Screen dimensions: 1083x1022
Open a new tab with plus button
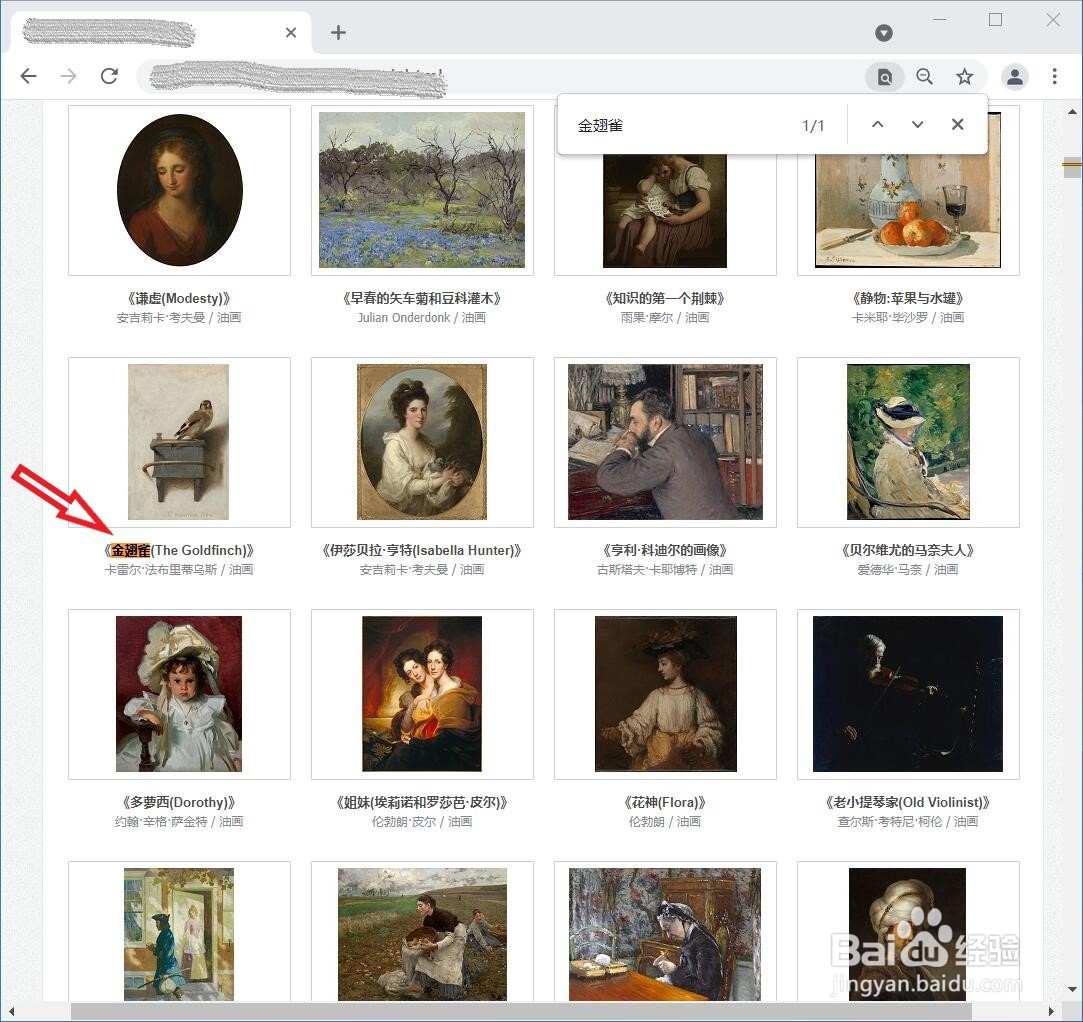[338, 32]
